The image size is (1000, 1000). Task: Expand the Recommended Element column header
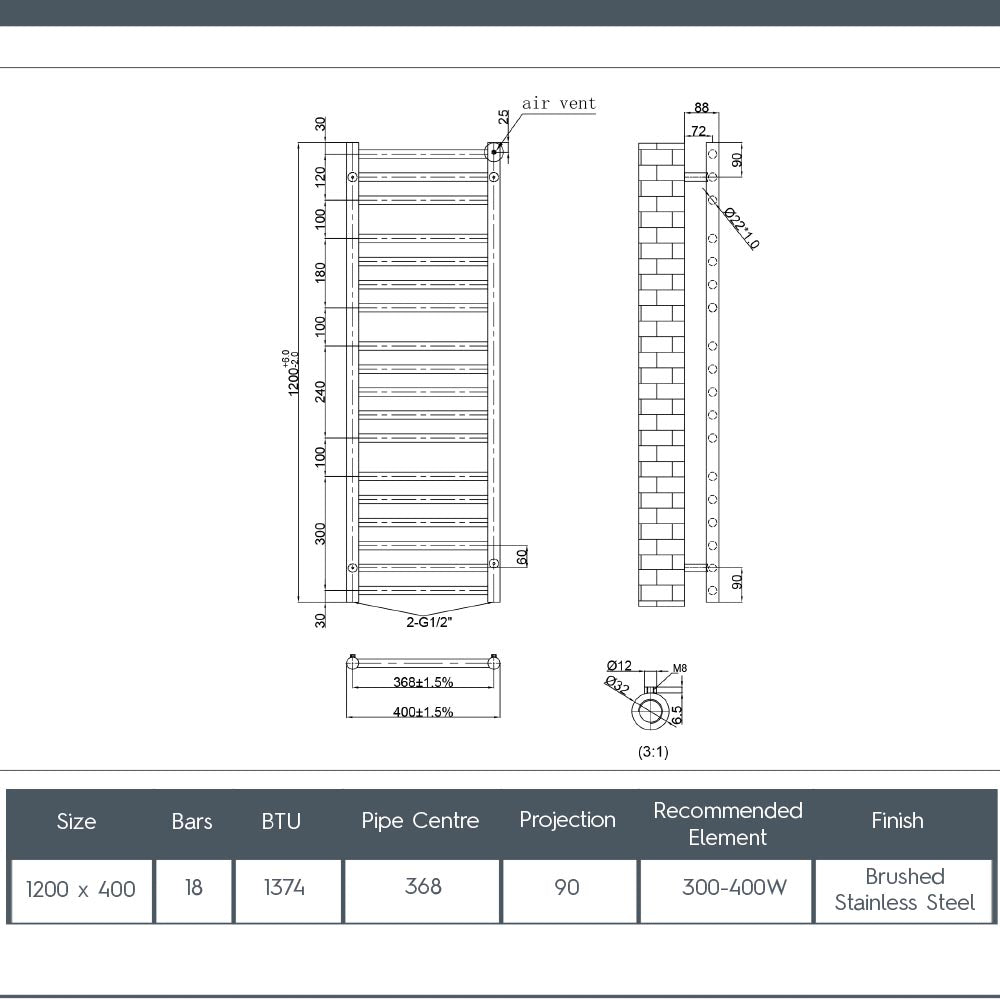(x=727, y=823)
